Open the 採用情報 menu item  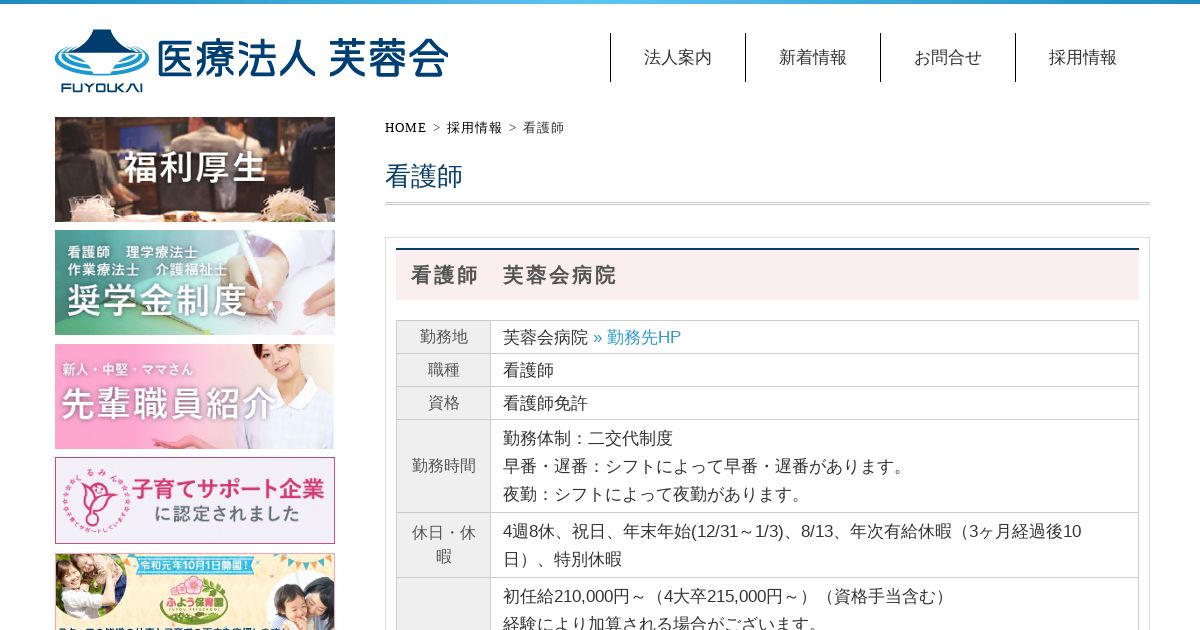click(x=1083, y=58)
